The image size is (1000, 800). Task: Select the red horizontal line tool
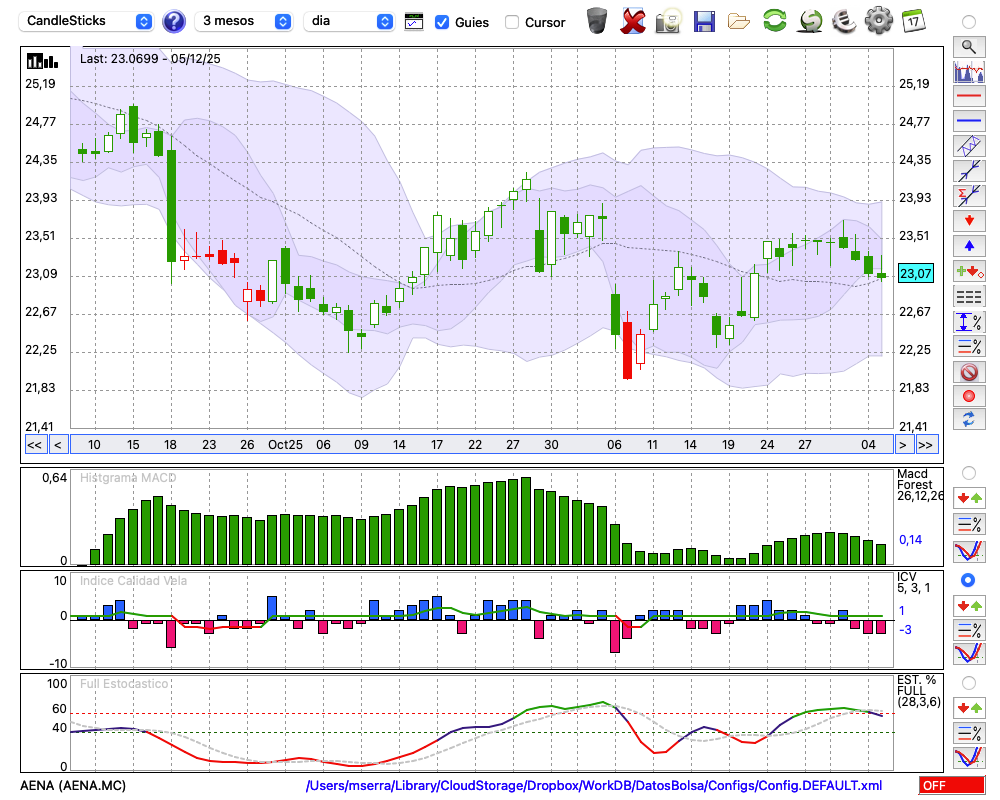(968, 97)
